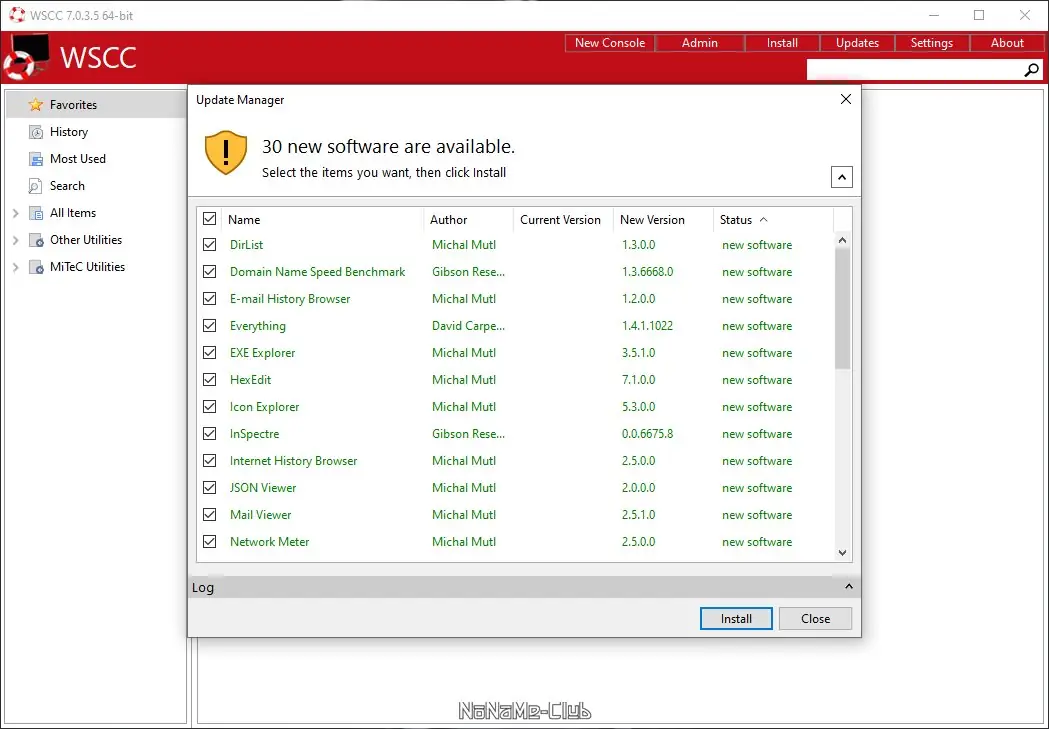Select the Most Used icon

[35, 159]
